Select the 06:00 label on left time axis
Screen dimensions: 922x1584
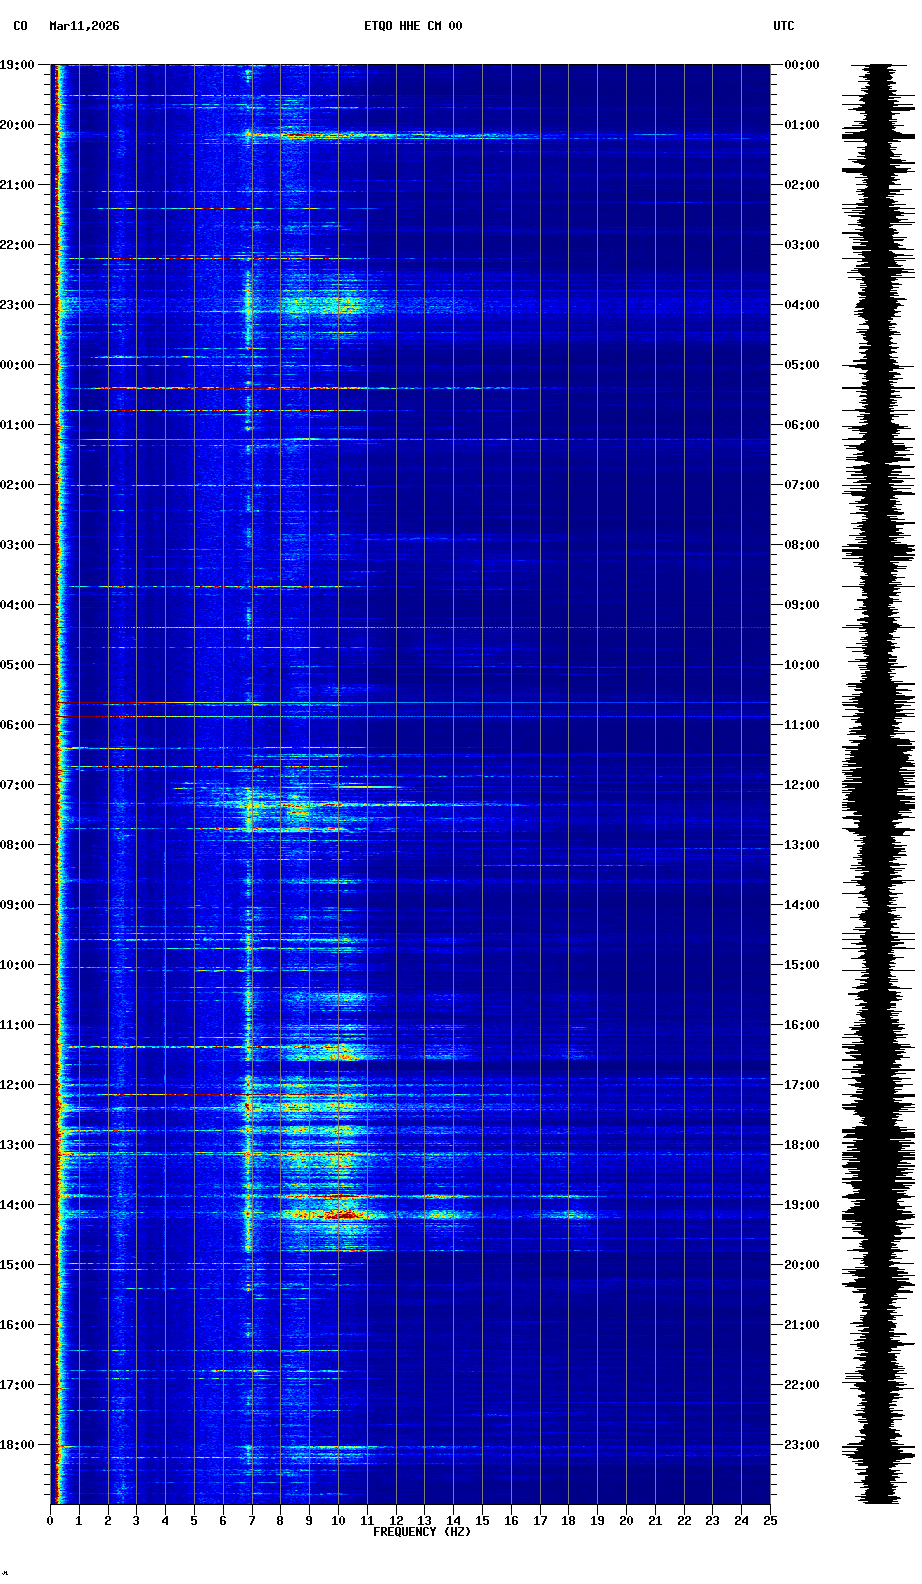click(17, 725)
